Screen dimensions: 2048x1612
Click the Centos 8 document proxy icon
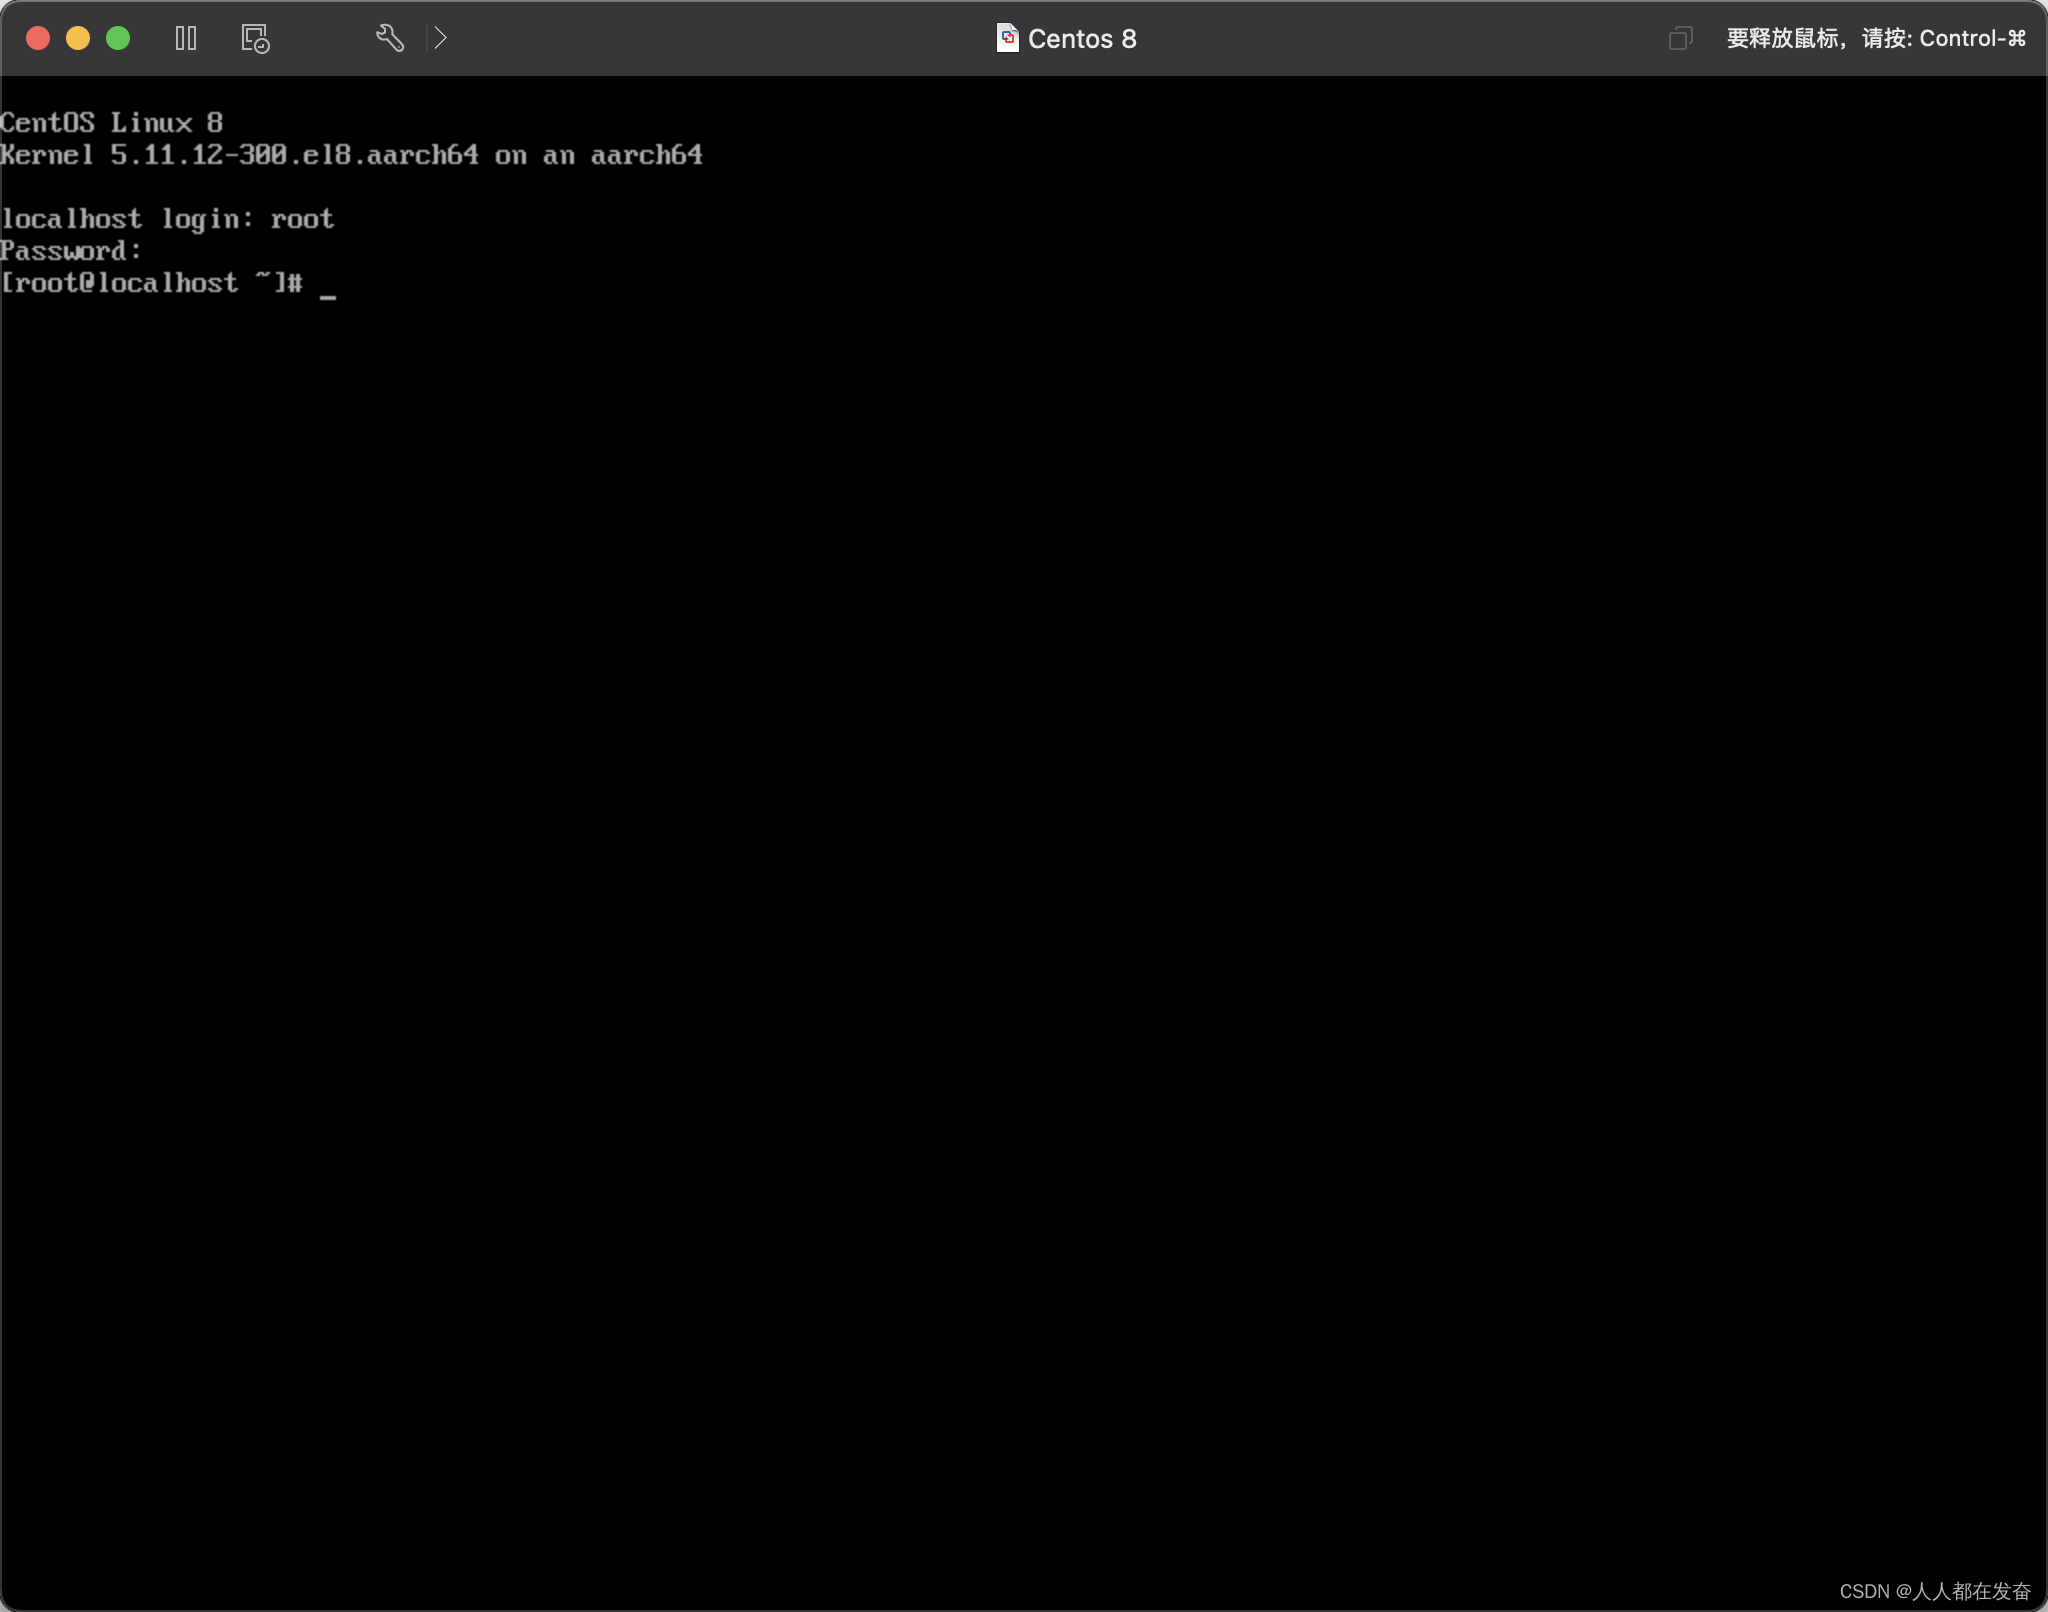click(x=1007, y=38)
